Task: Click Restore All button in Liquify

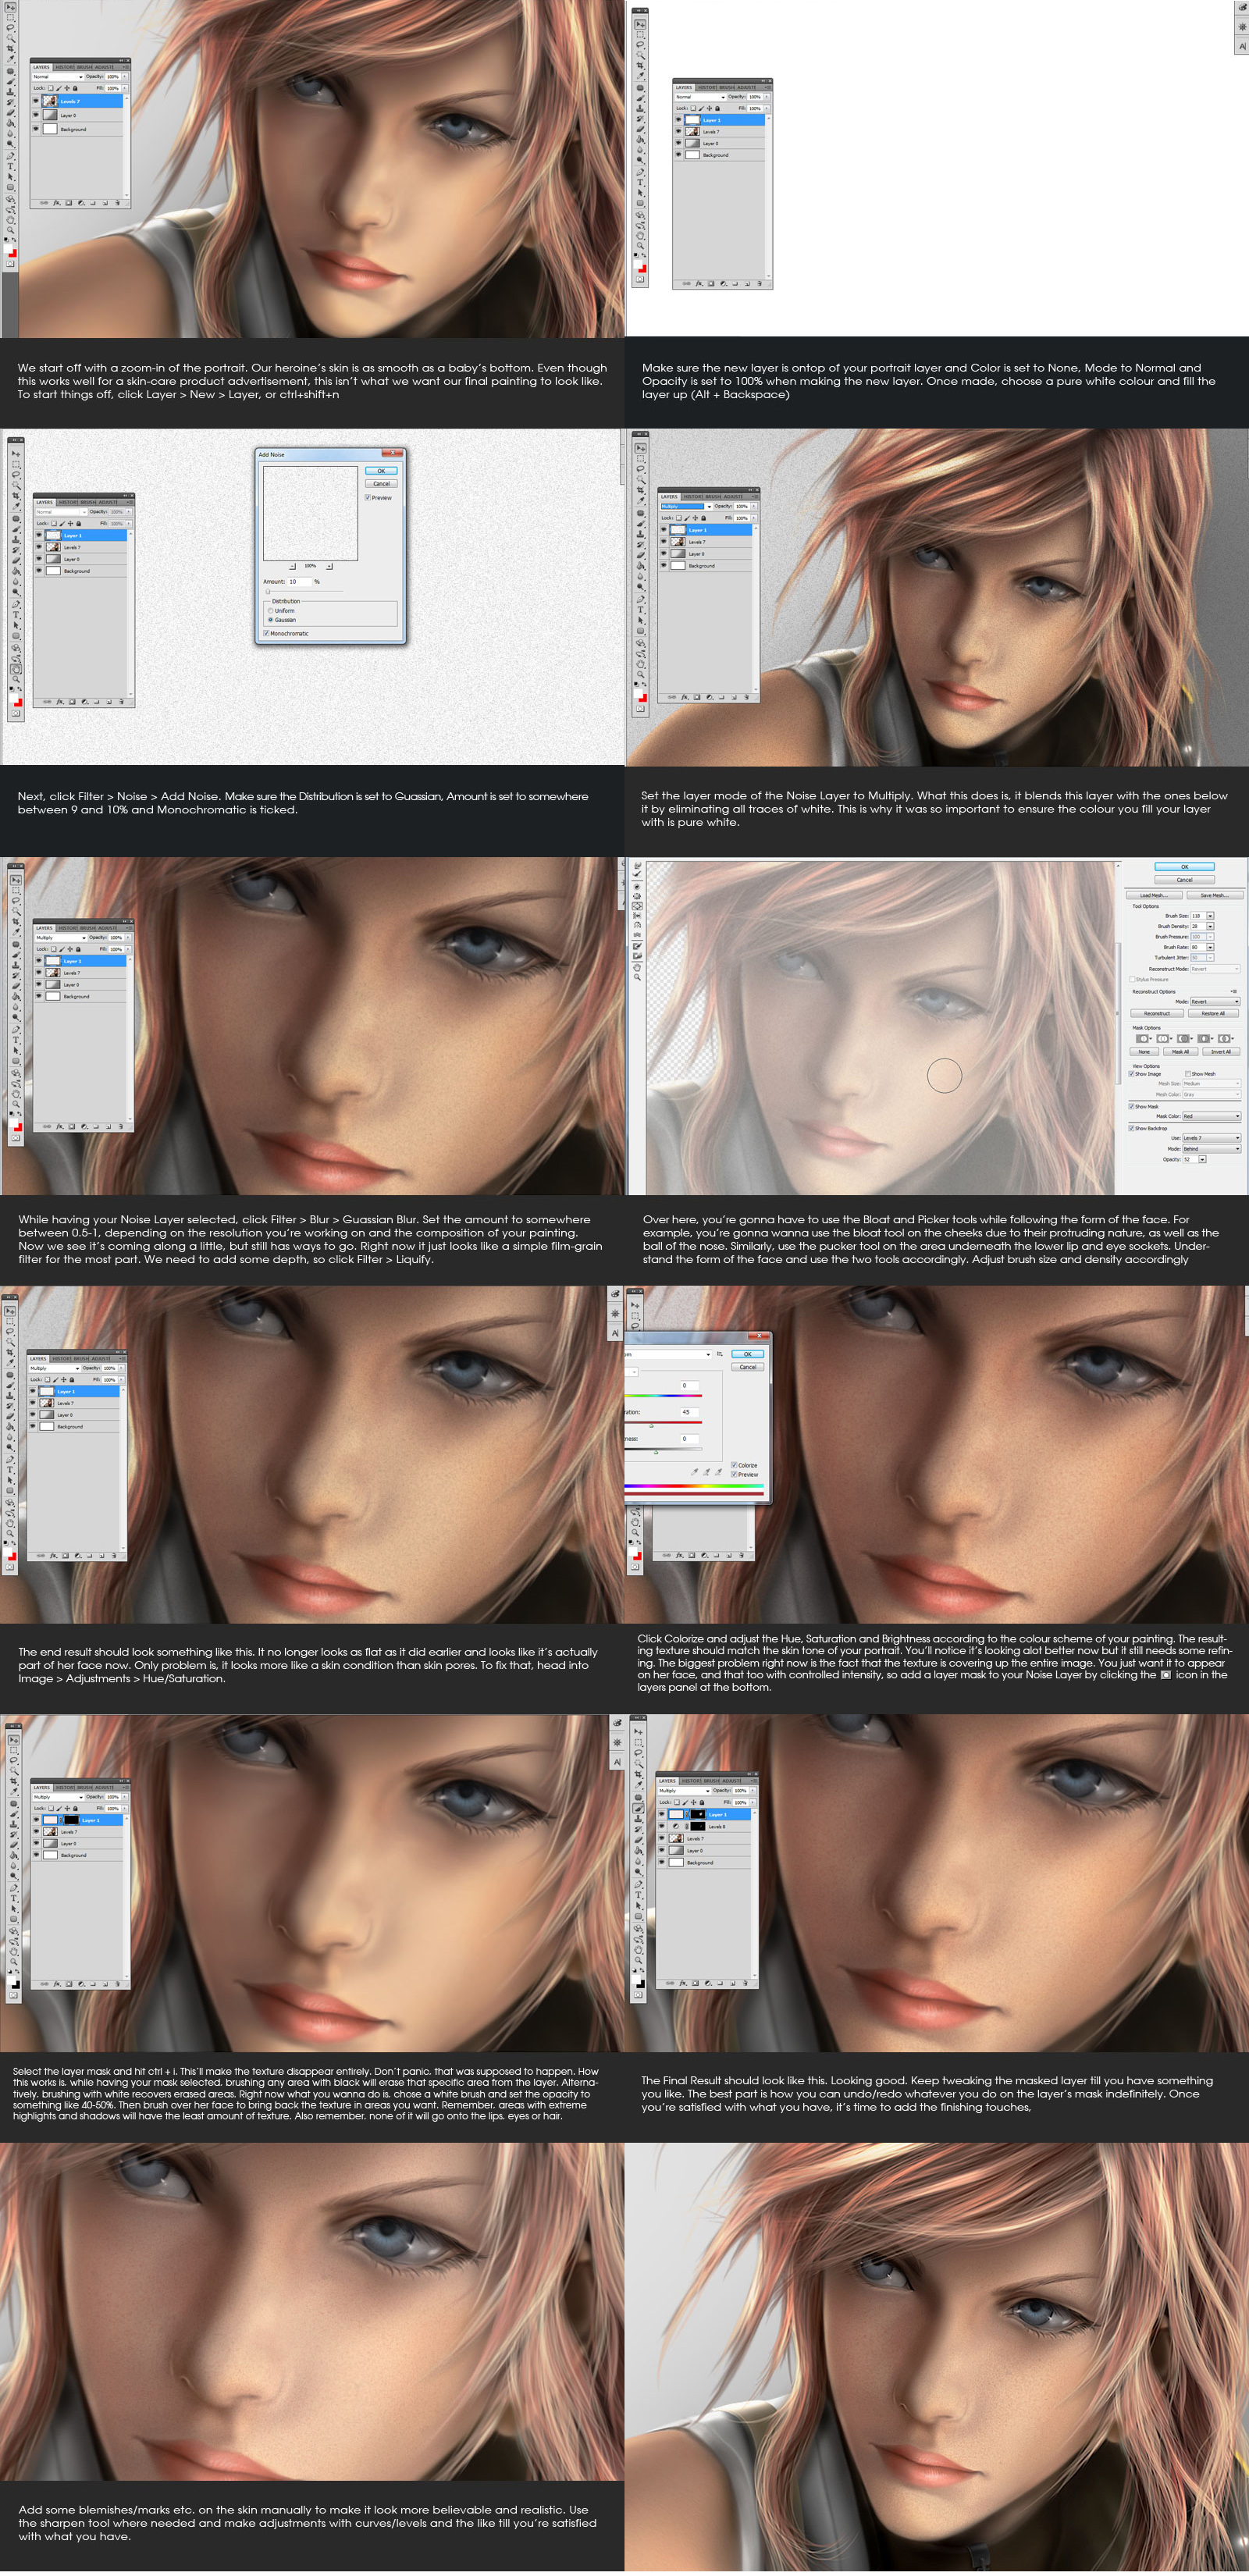Action: pos(1214,1014)
